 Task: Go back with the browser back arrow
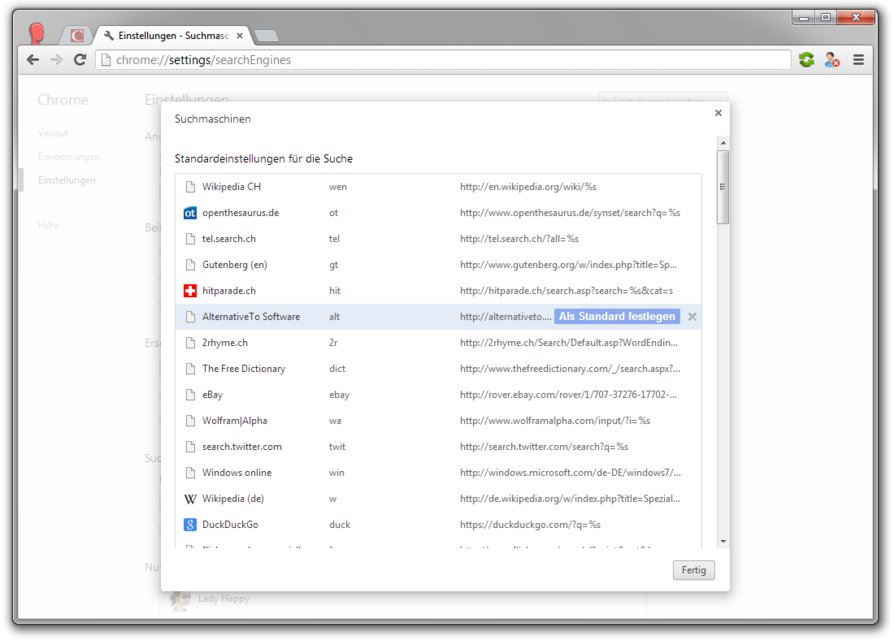(33, 60)
